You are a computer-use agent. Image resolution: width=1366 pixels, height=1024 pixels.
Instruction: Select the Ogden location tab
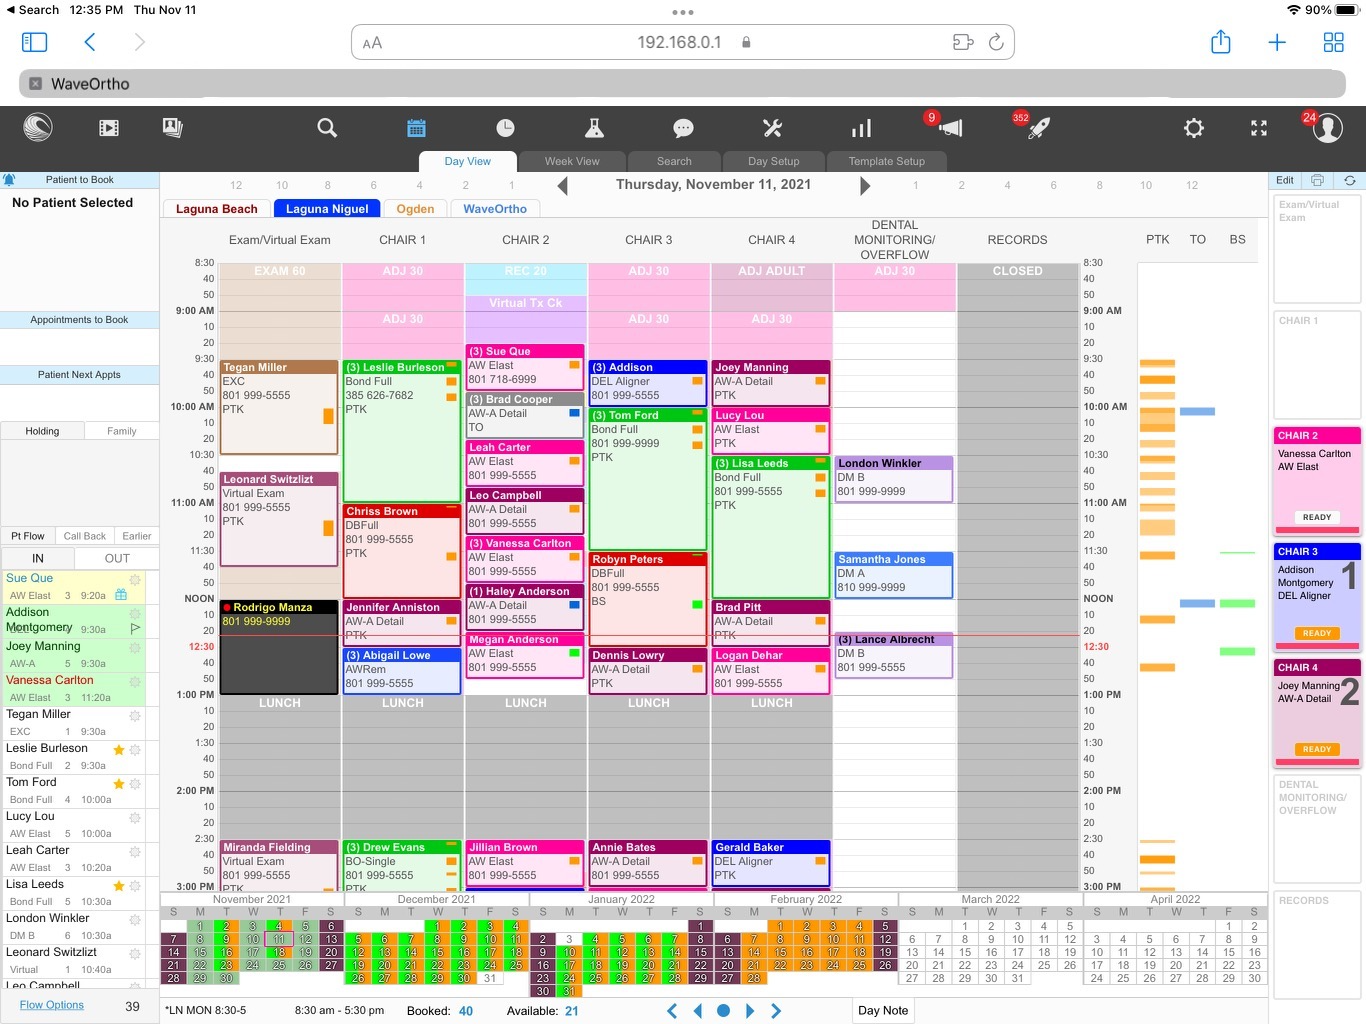pyautogui.click(x=415, y=209)
